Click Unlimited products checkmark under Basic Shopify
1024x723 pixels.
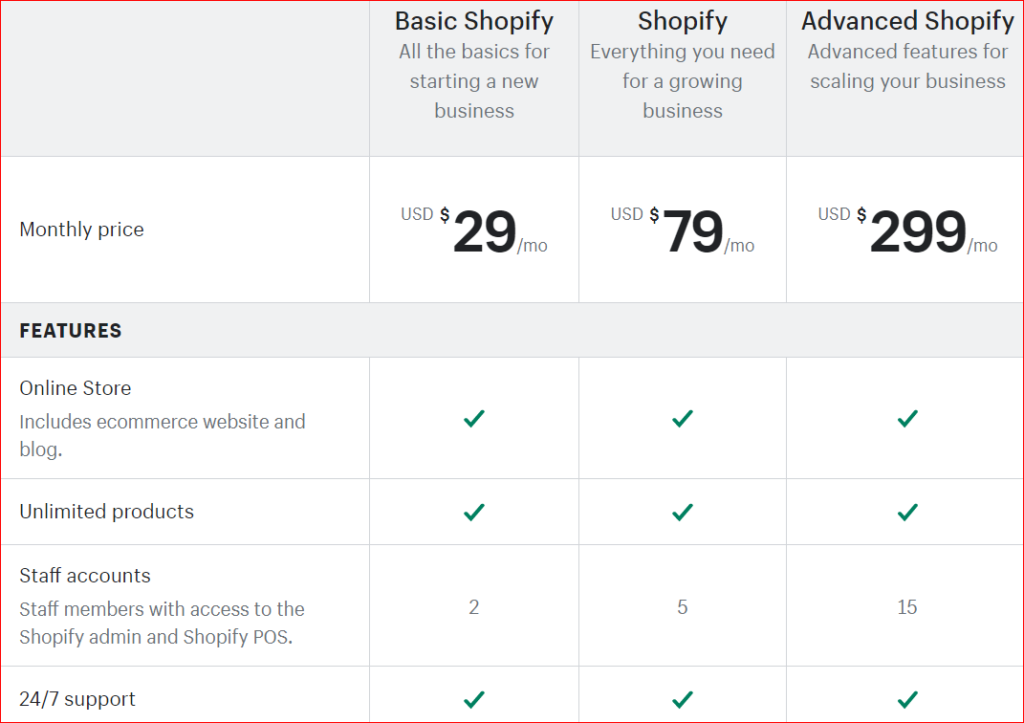click(x=474, y=512)
